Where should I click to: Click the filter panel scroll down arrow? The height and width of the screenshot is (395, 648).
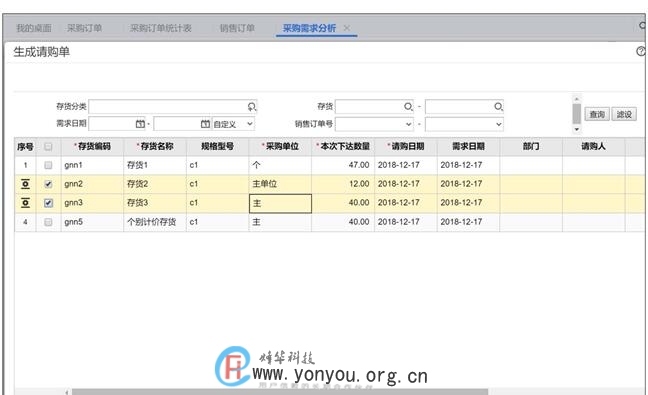[x=577, y=129]
